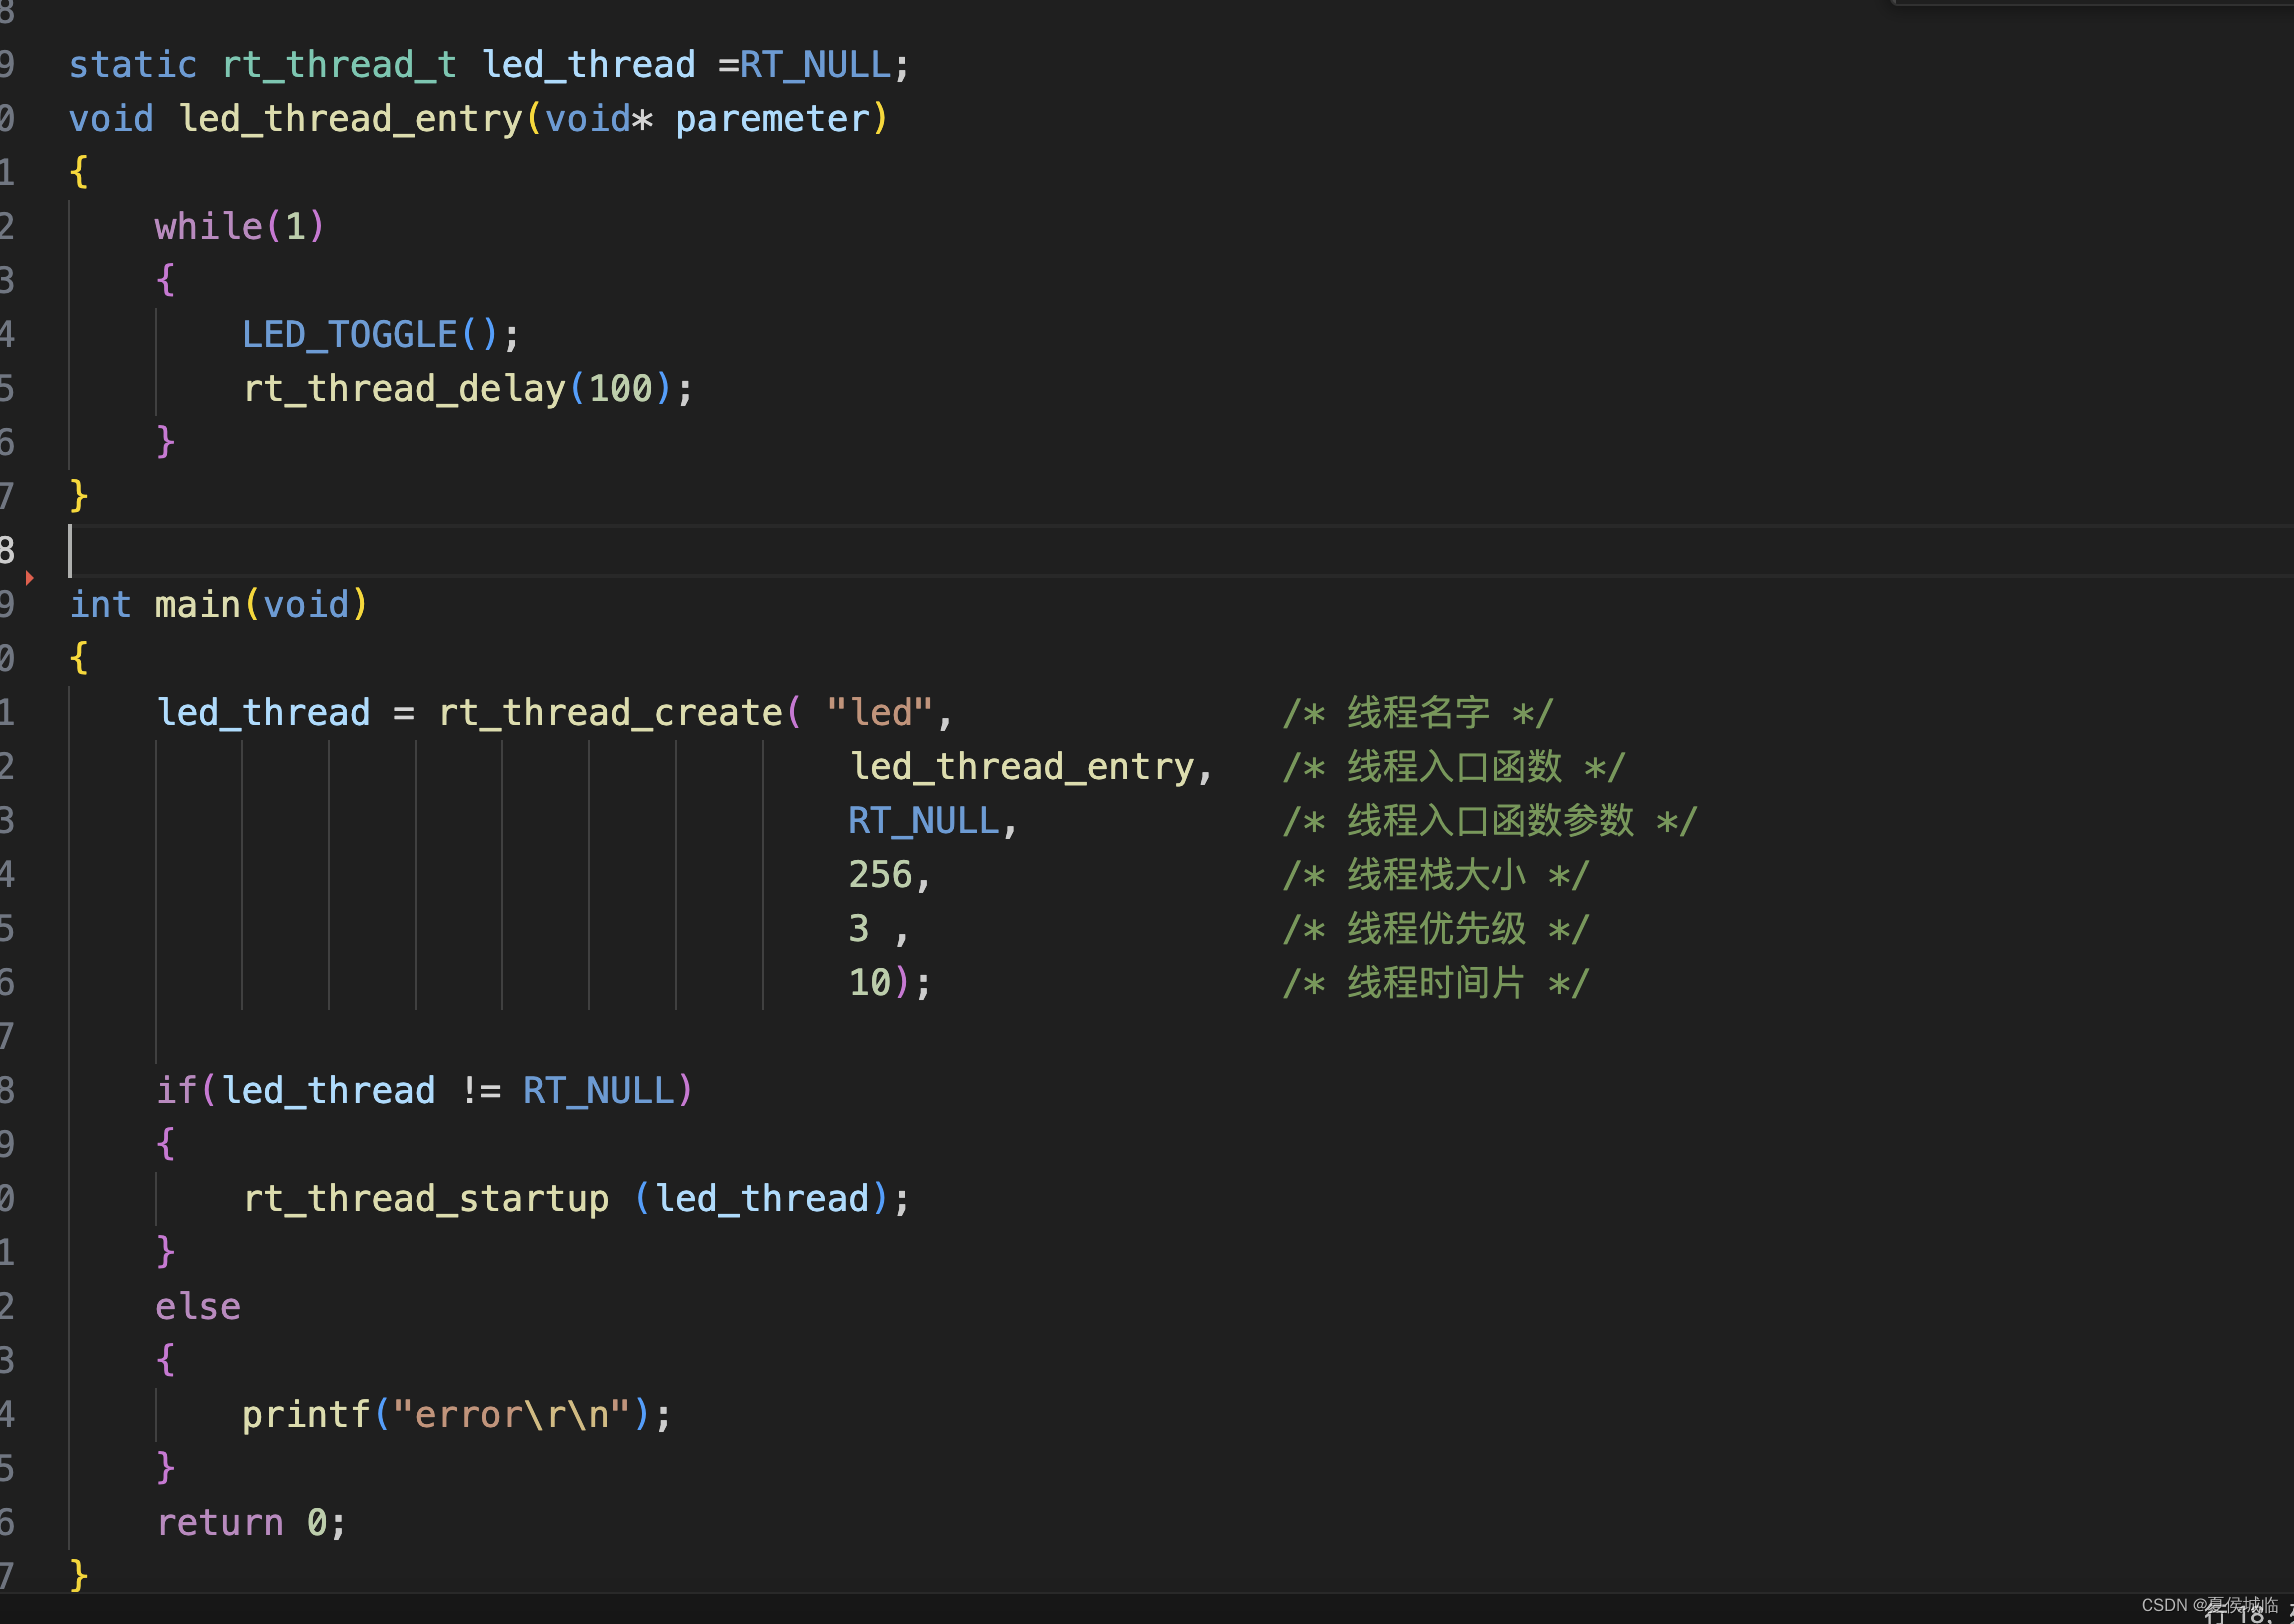Screen dimensions: 2294x1624
Task: Click the stack size value 256
Action: click(880, 875)
